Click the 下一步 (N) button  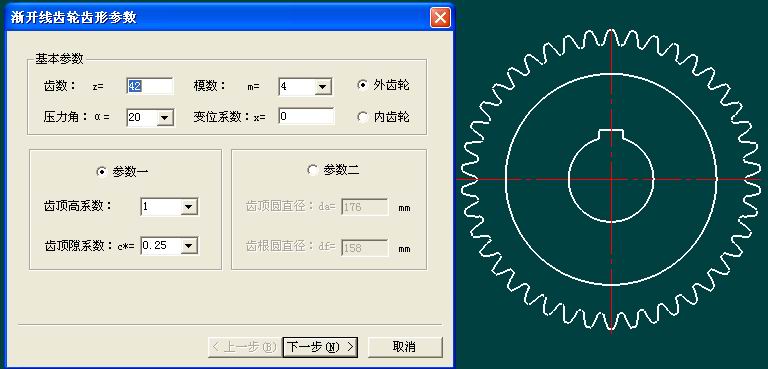[320, 347]
